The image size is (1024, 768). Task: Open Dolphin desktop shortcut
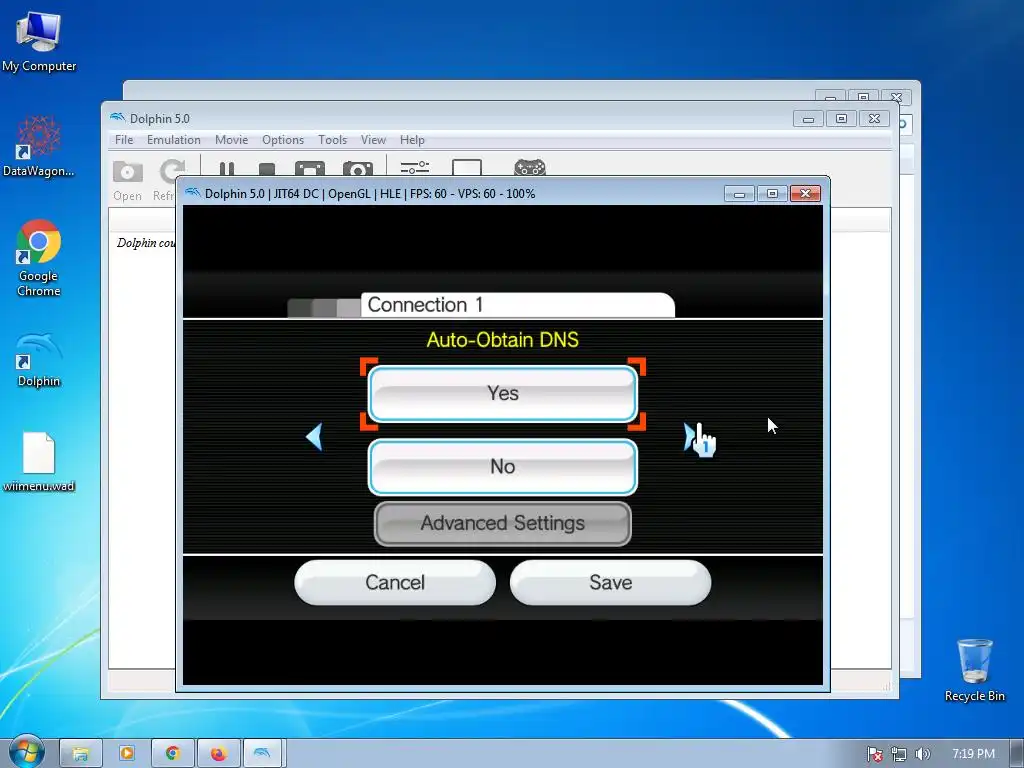click(39, 360)
